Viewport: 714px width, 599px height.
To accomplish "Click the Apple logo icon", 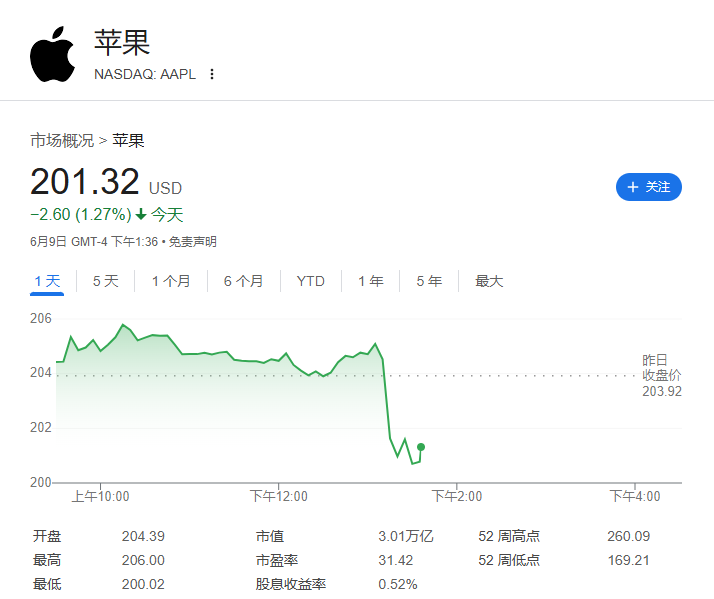I will point(52,54).
